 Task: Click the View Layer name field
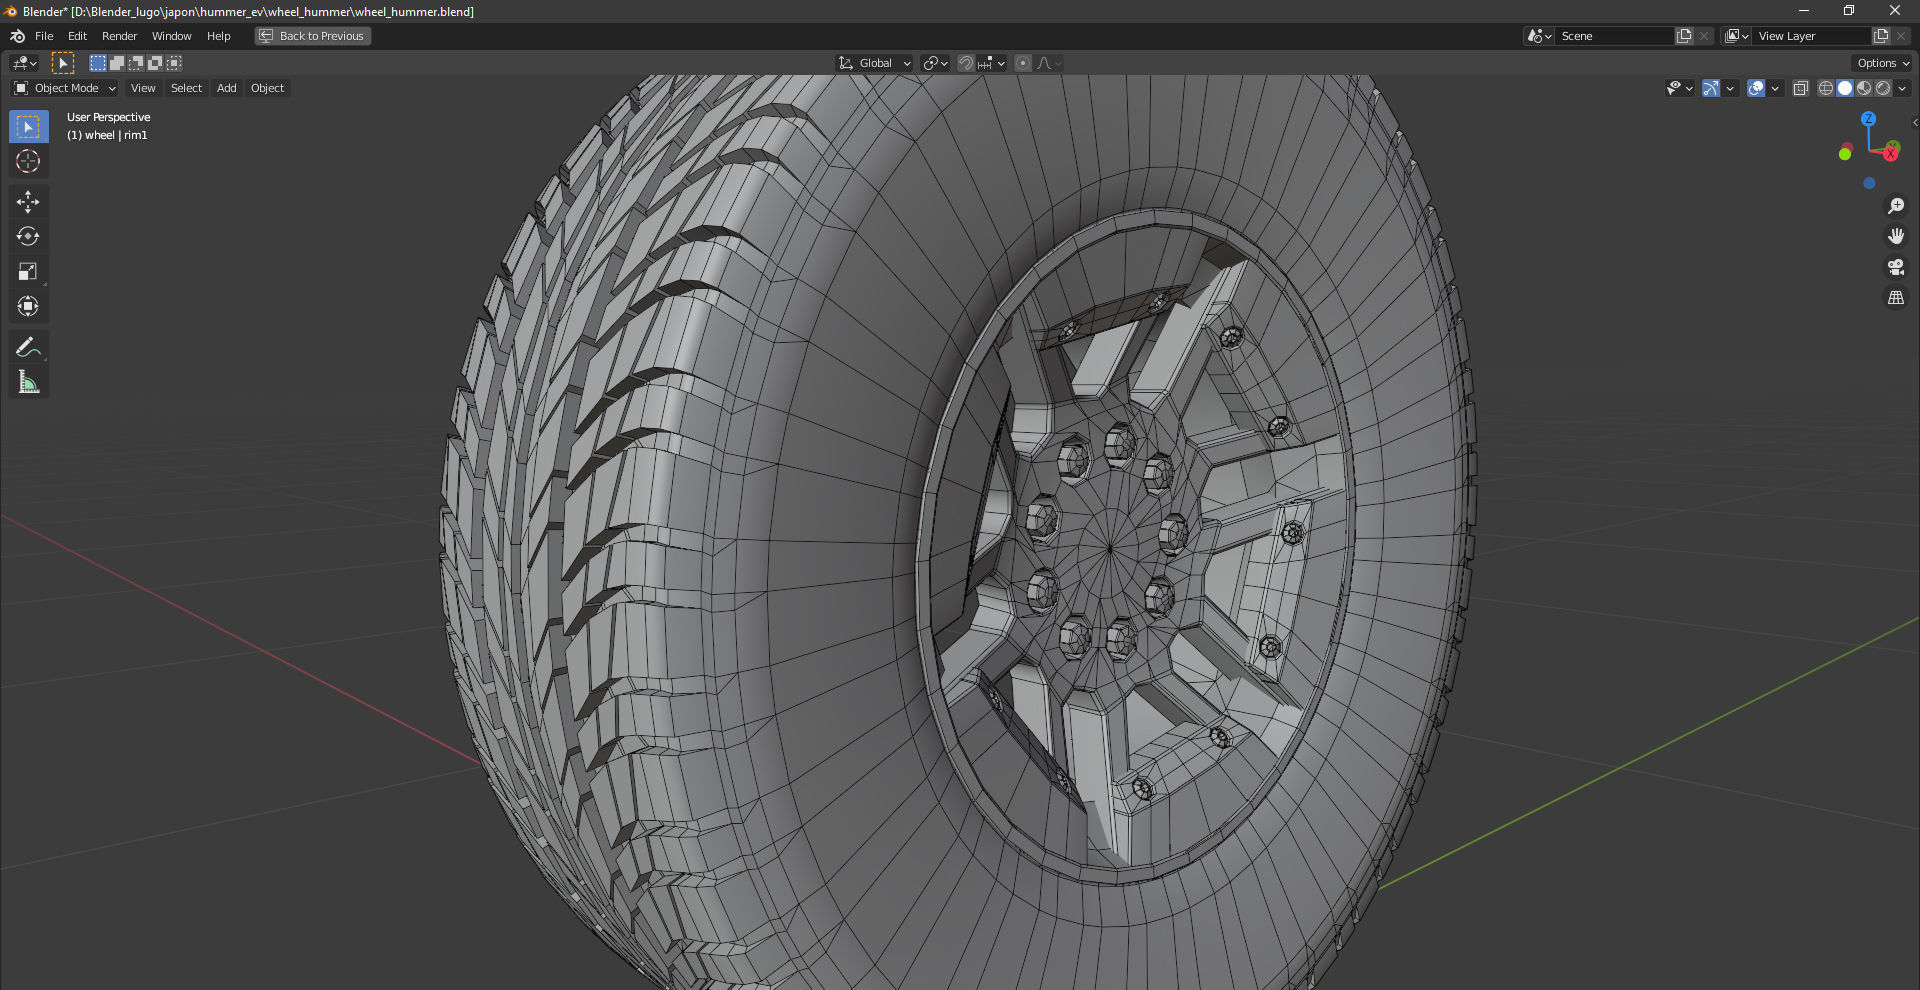click(x=1812, y=36)
